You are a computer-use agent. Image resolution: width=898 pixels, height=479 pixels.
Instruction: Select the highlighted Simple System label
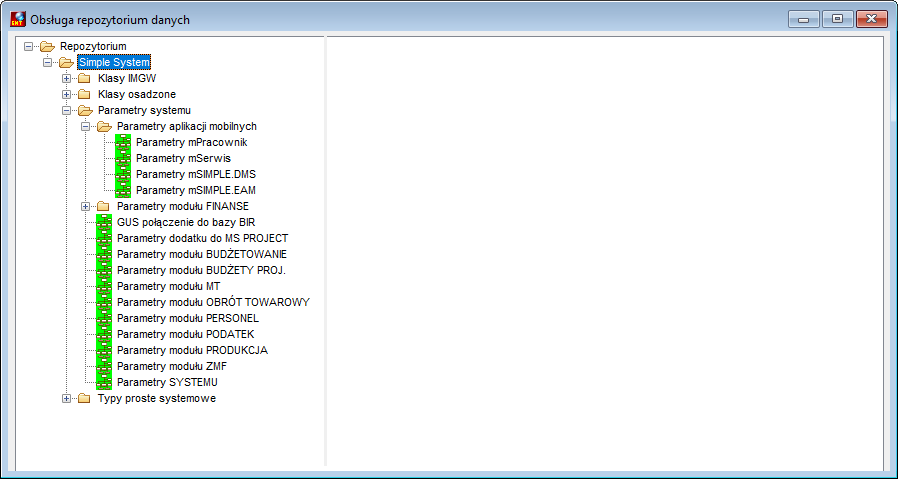coord(115,62)
